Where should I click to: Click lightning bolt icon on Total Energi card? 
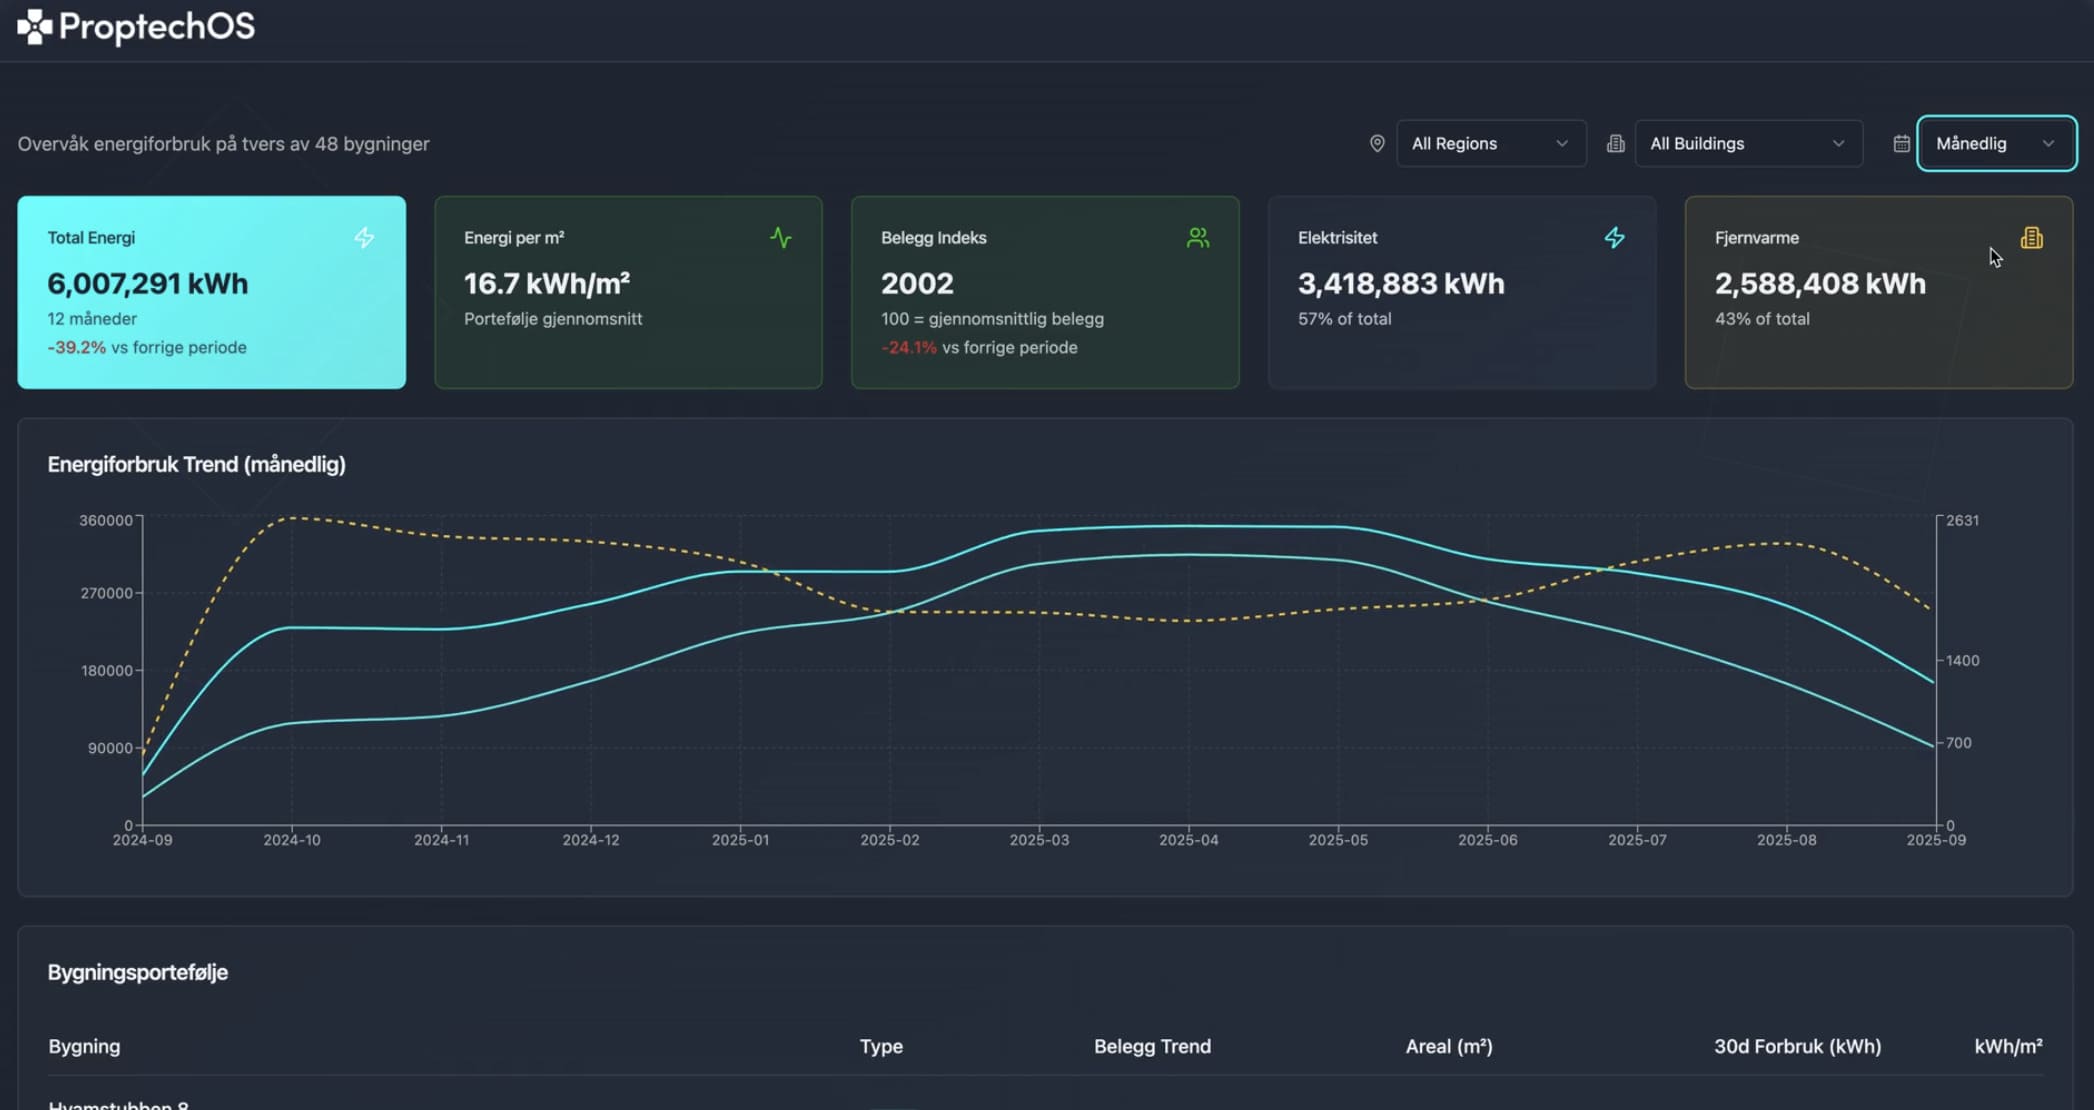364,238
